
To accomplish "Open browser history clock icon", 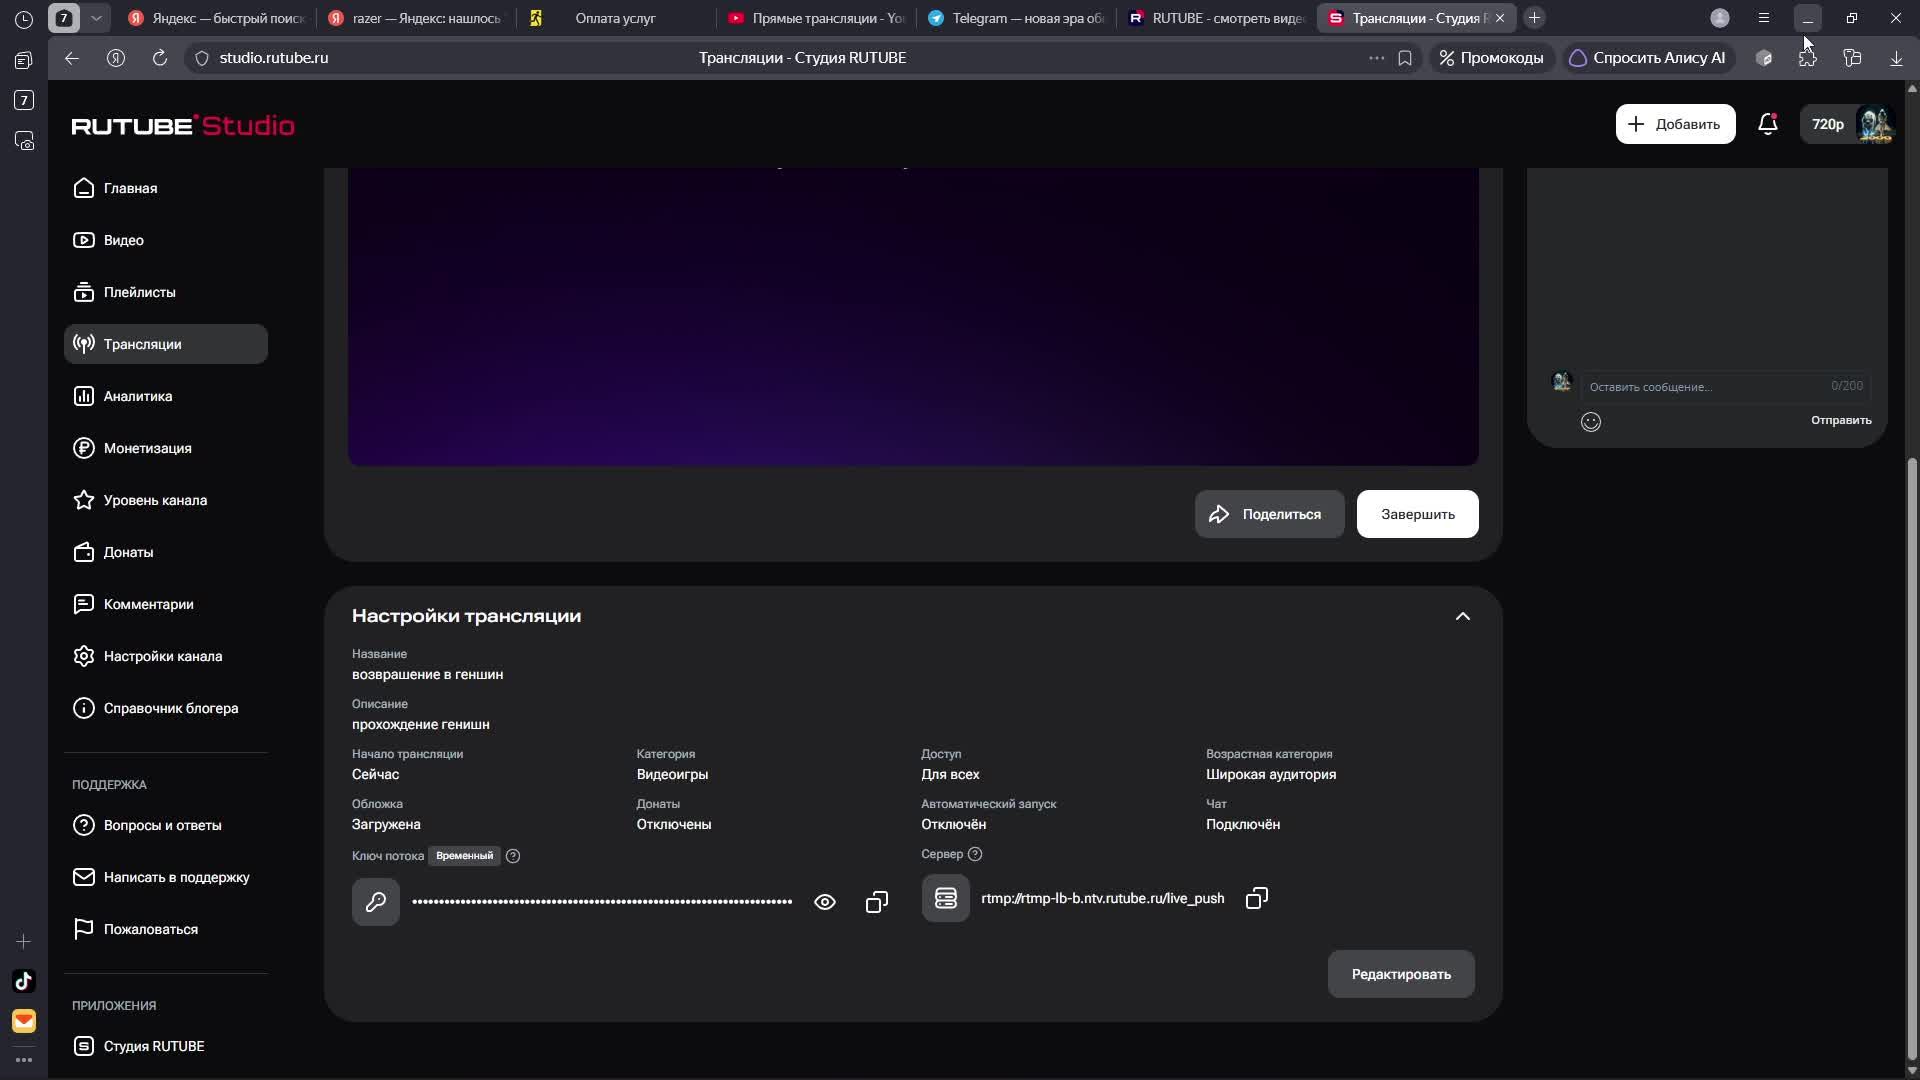I will (24, 19).
